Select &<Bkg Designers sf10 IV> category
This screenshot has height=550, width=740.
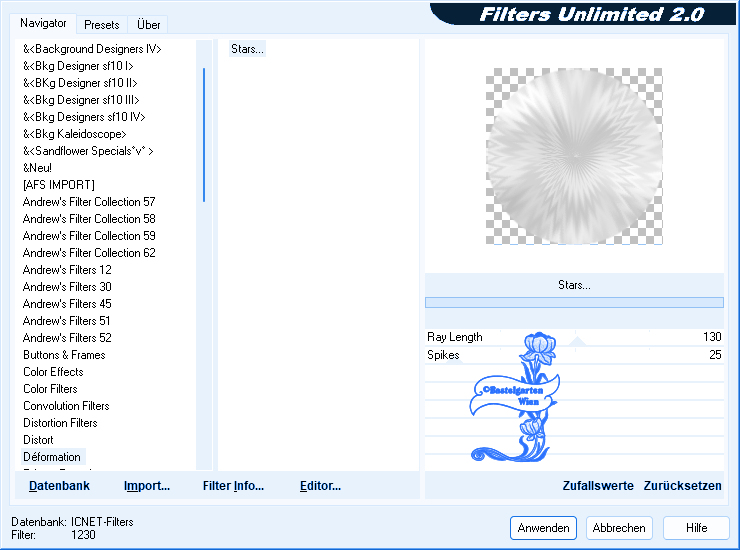84,117
